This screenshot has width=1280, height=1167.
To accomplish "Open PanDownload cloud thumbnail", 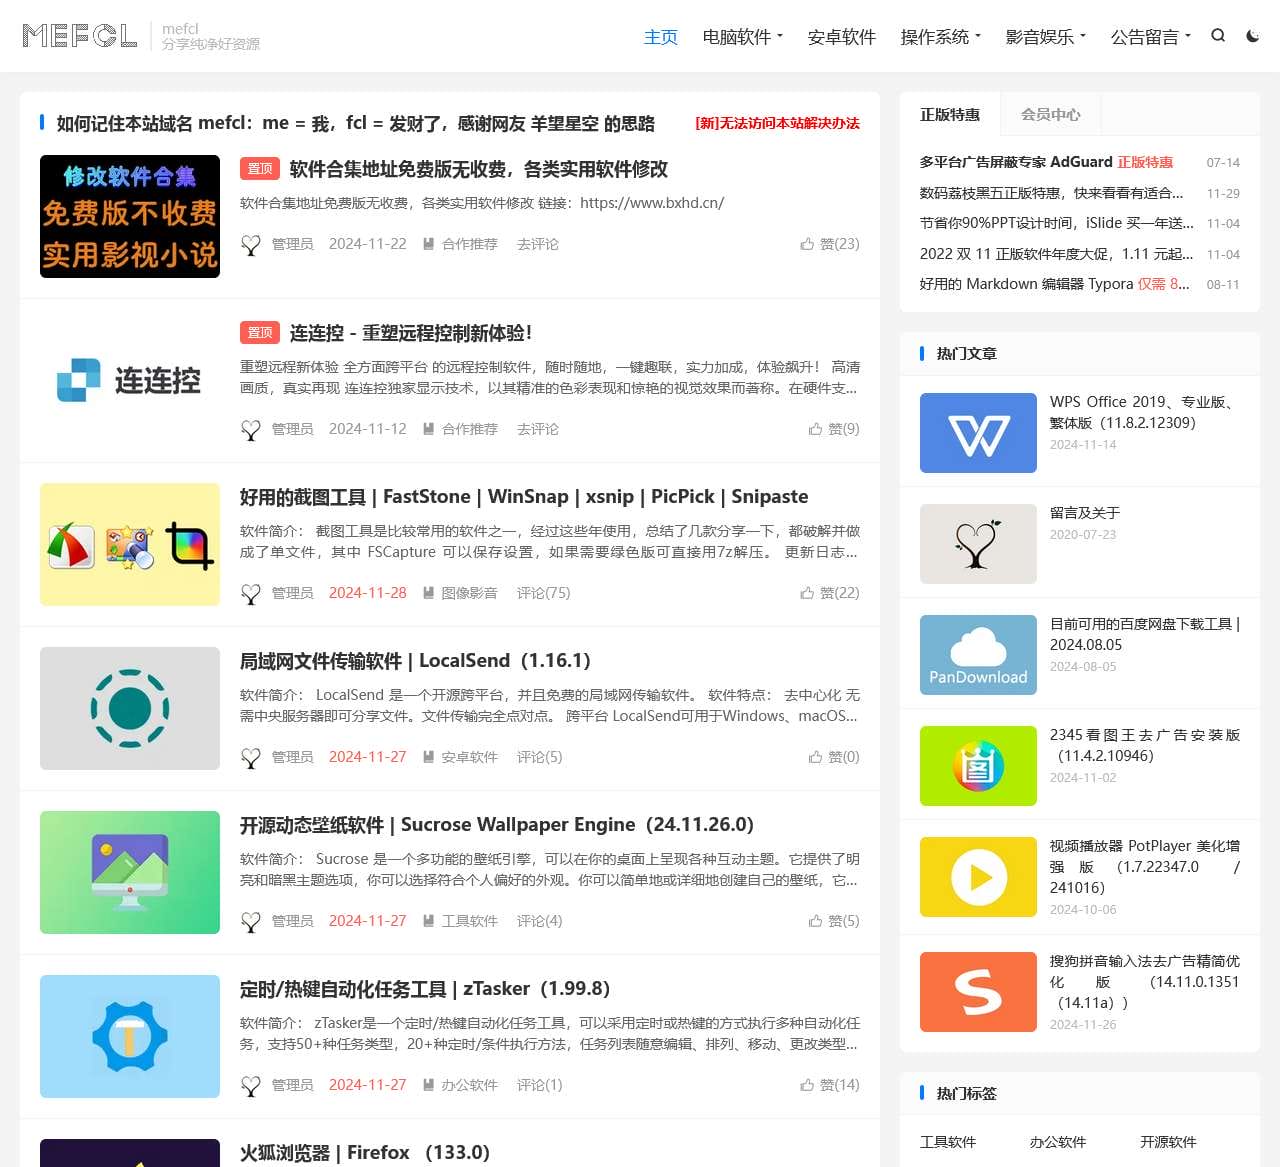I will coord(978,655).
